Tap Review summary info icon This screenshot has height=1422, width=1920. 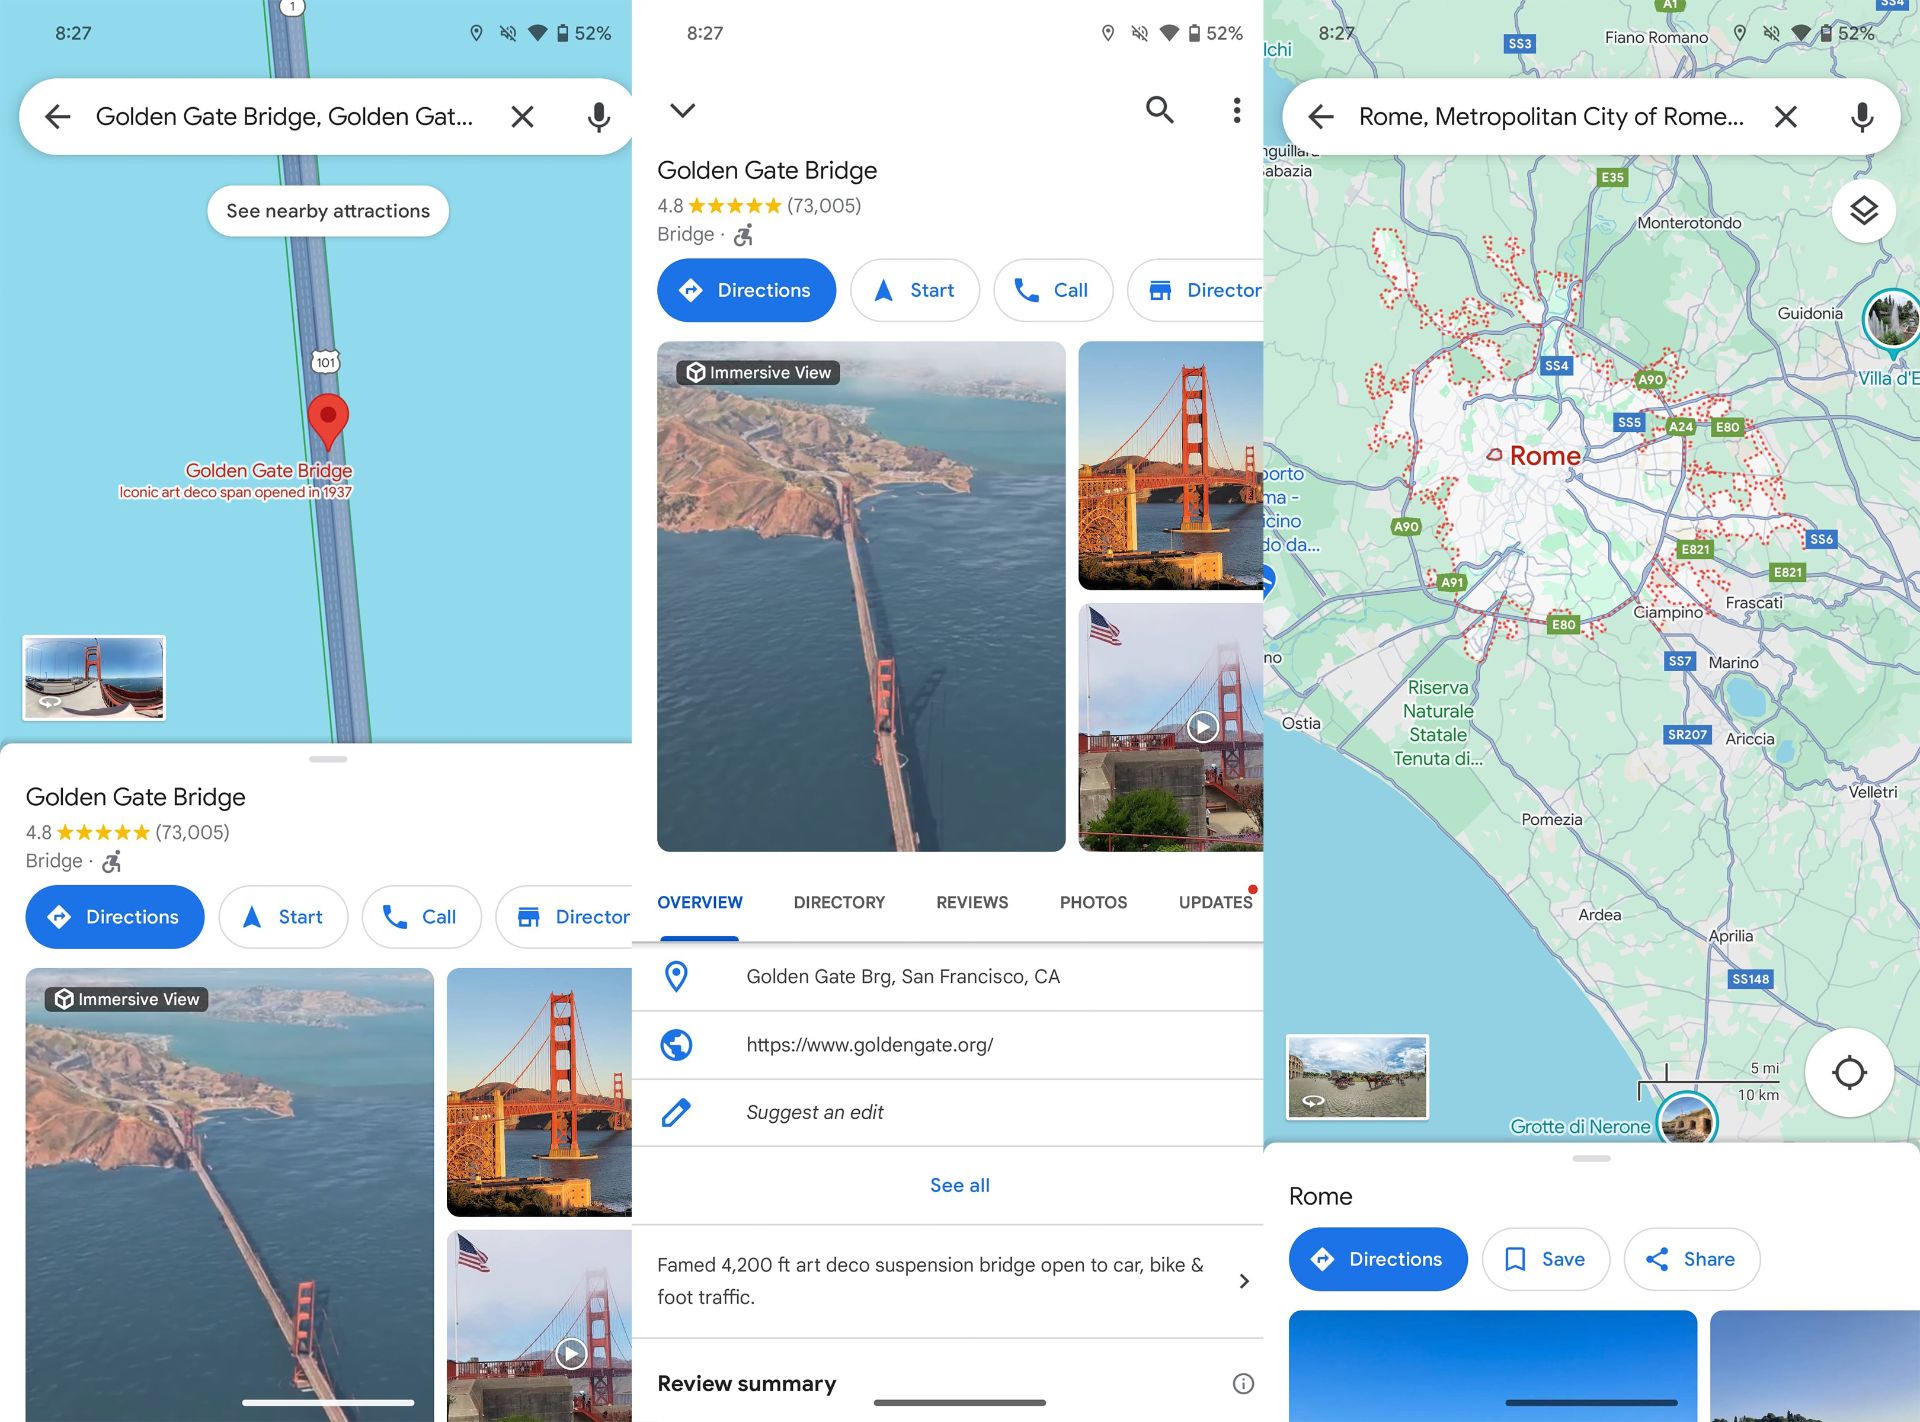click(1243, 1384)
